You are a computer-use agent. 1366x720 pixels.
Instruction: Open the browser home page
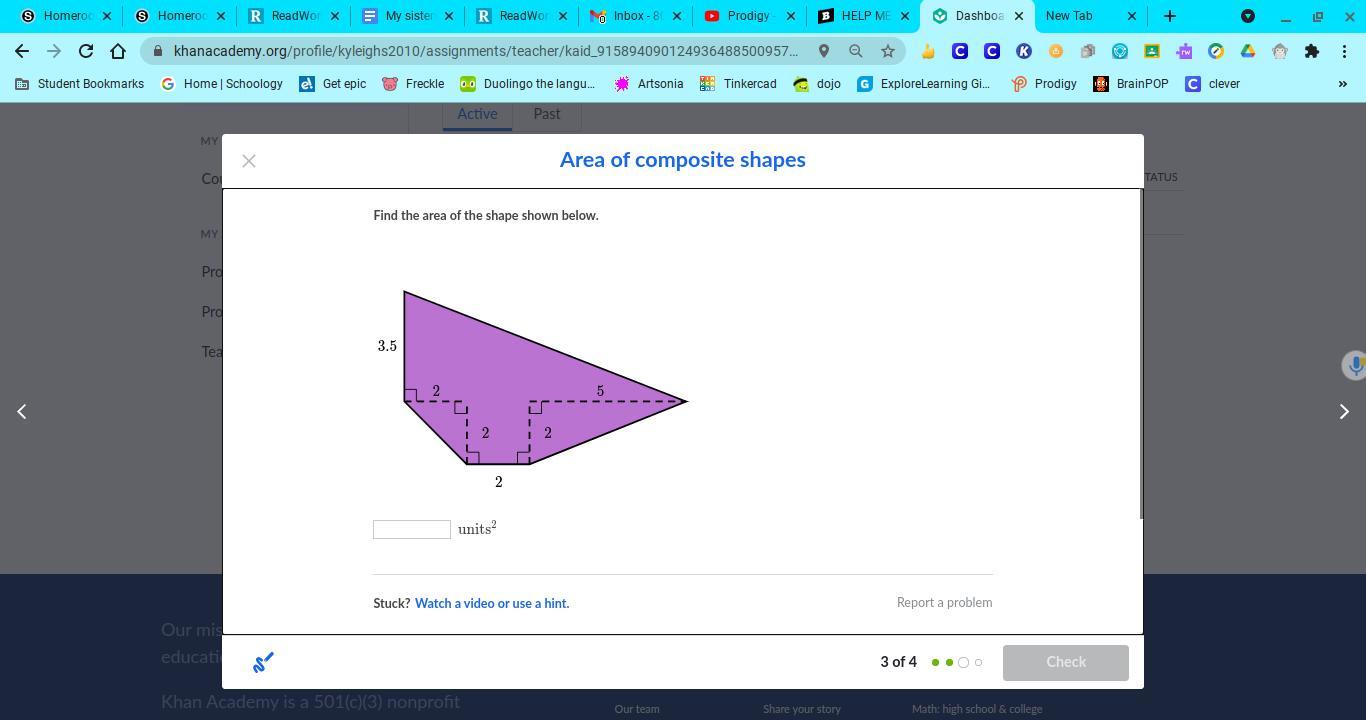[x=118, y=51]
